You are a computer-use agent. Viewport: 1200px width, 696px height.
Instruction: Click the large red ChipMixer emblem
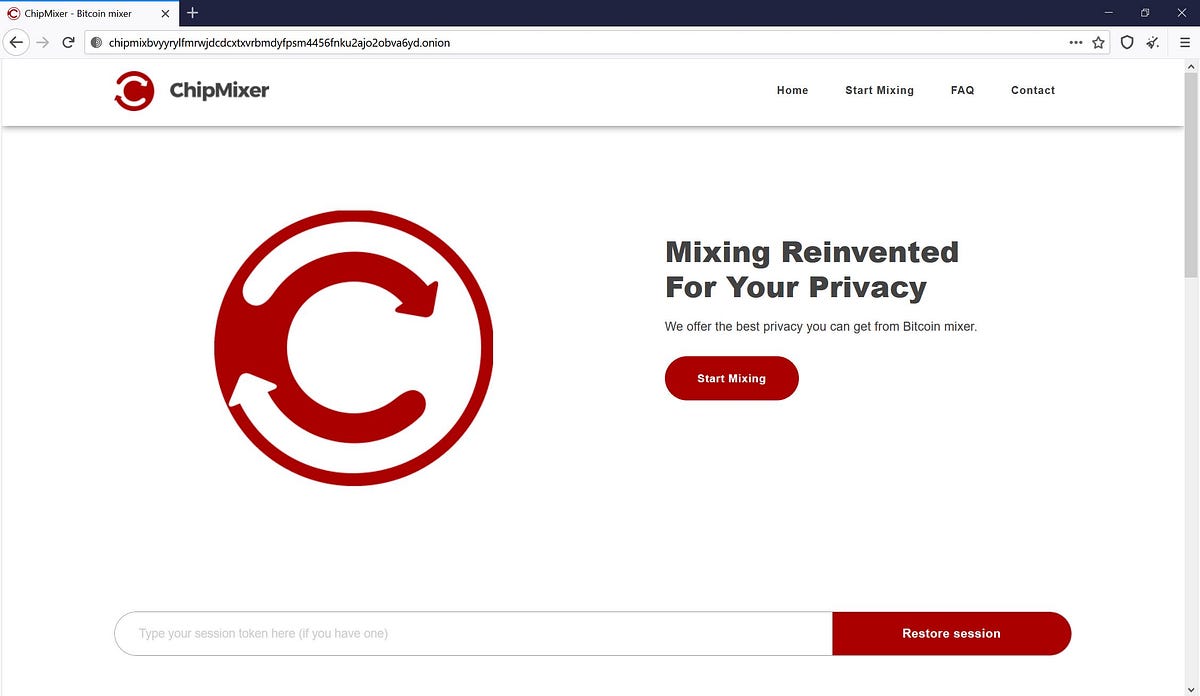353,347
